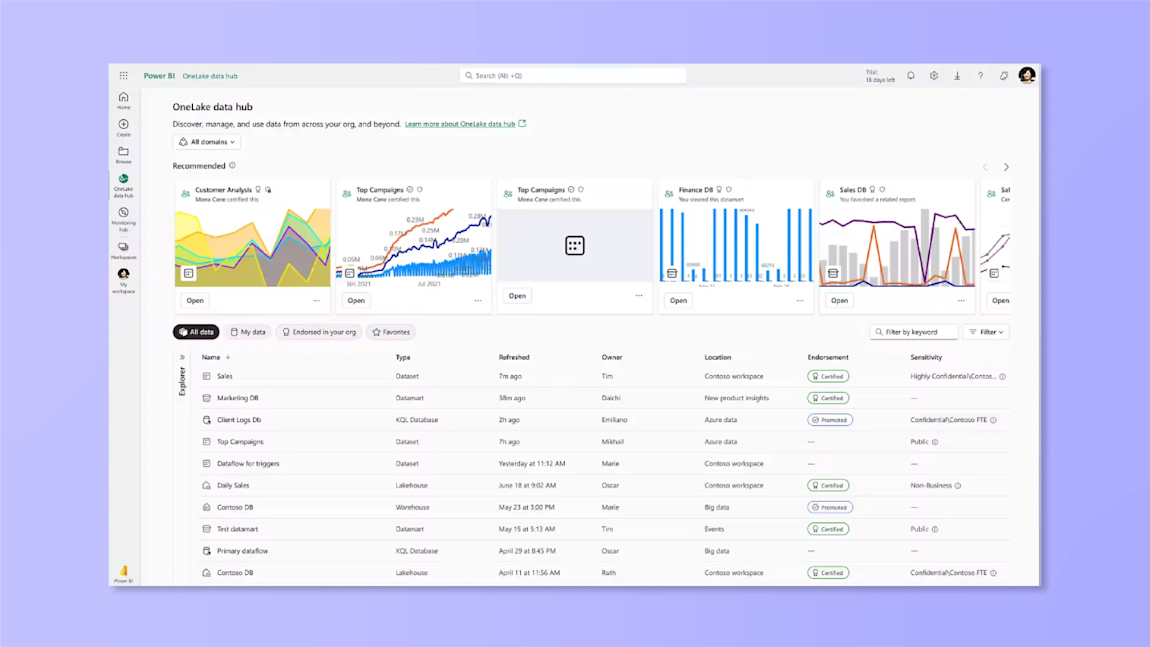
Task: Open the settings gear icon
Action: pyautogui.click(x=934, y=76)
